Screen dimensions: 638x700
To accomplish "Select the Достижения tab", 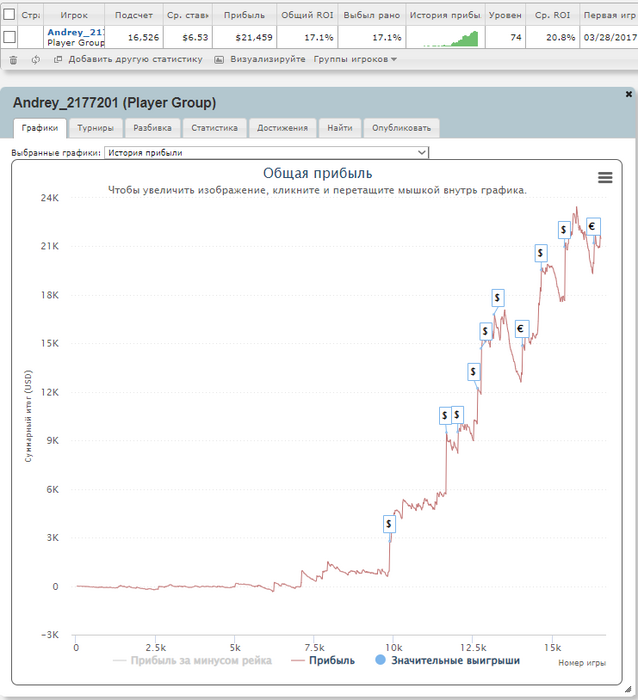I will tap(282, 128).
